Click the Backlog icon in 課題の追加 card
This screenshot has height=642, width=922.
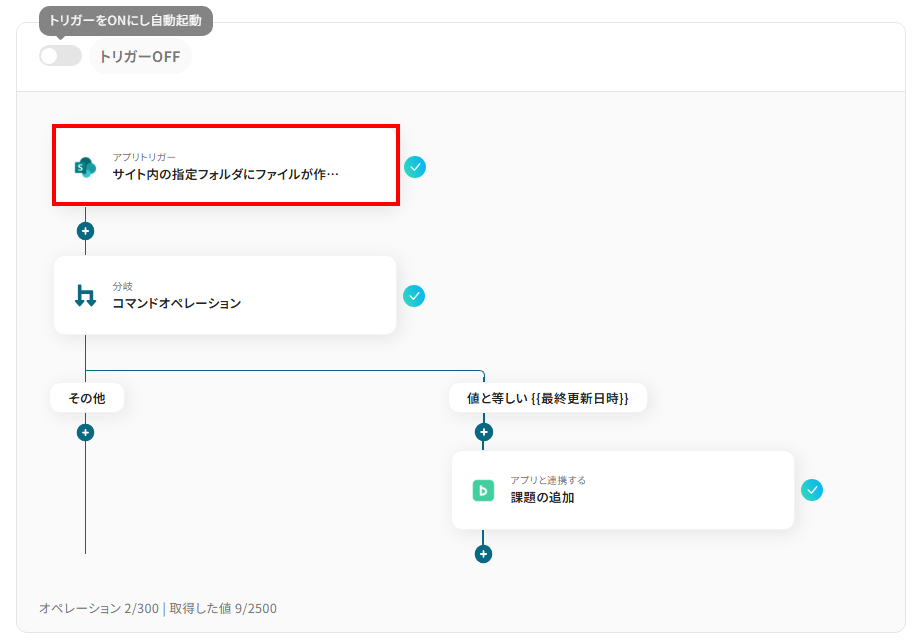tap(483, 490)
